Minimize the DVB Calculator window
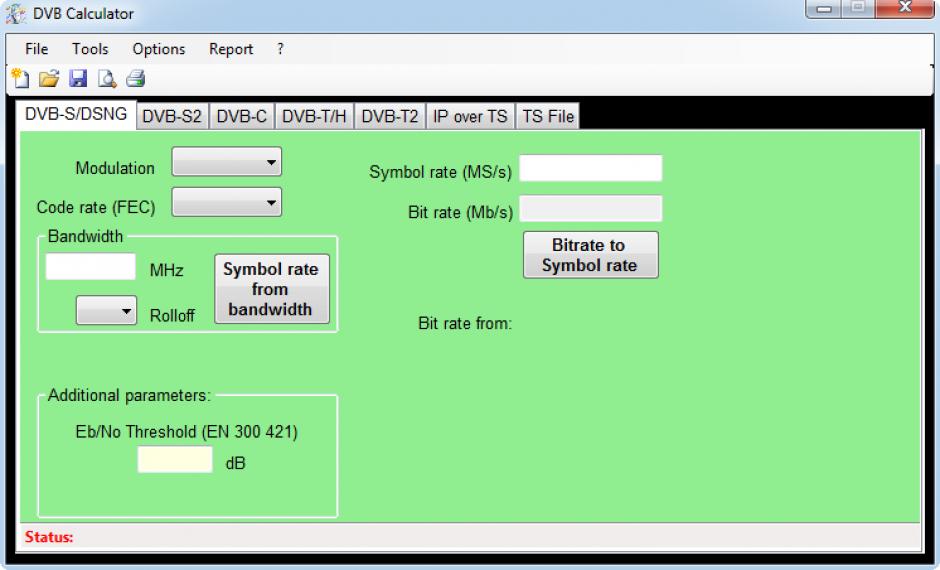Image resolution: width=940 pixels, height=570 pixels. pyautogui.click(x=823, y=8)
